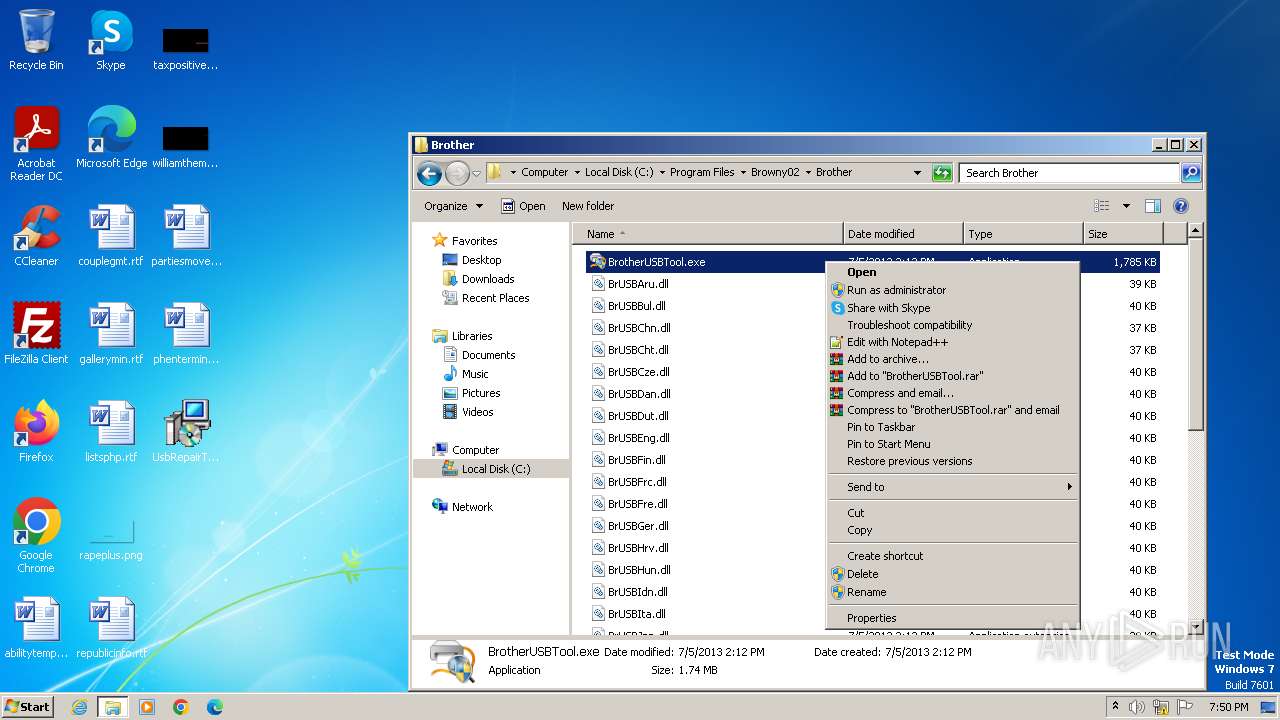Screen dimensions: 1280x720
Task: Open the Organize dropdown menu
Action: [x=453, y=206]
